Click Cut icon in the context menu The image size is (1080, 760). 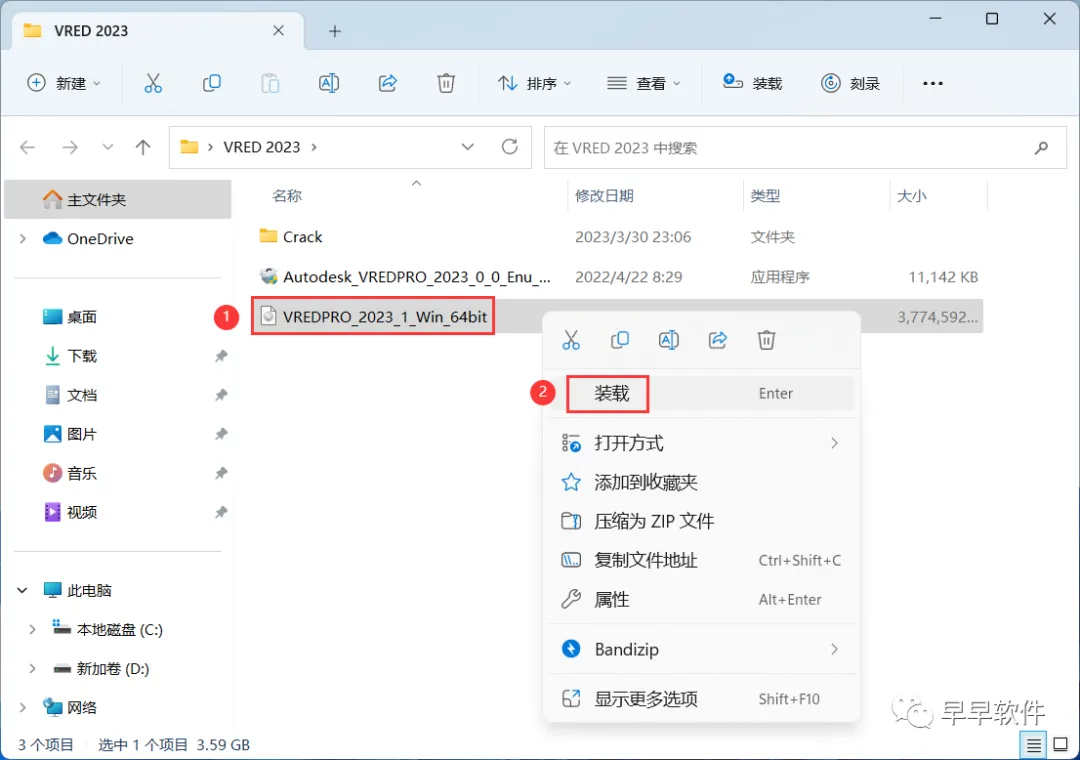[x=571, y=340]
